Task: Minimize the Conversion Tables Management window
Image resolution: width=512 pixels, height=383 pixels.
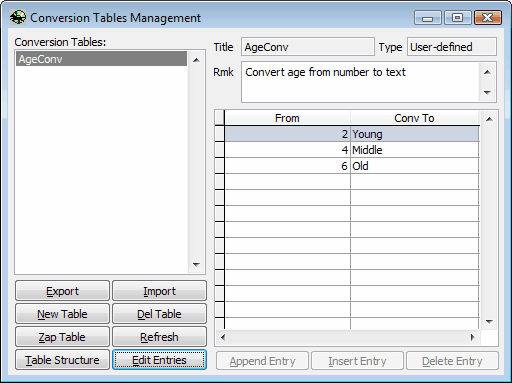Action: pos(428,17)
